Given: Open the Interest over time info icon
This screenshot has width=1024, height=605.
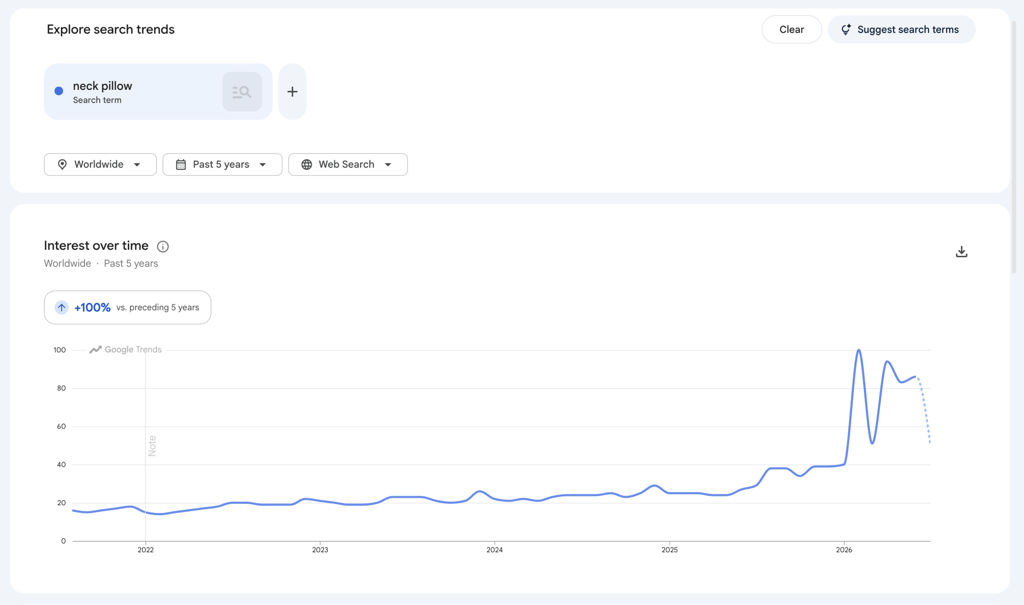Looking at the screenshot, I should (163, 246).
